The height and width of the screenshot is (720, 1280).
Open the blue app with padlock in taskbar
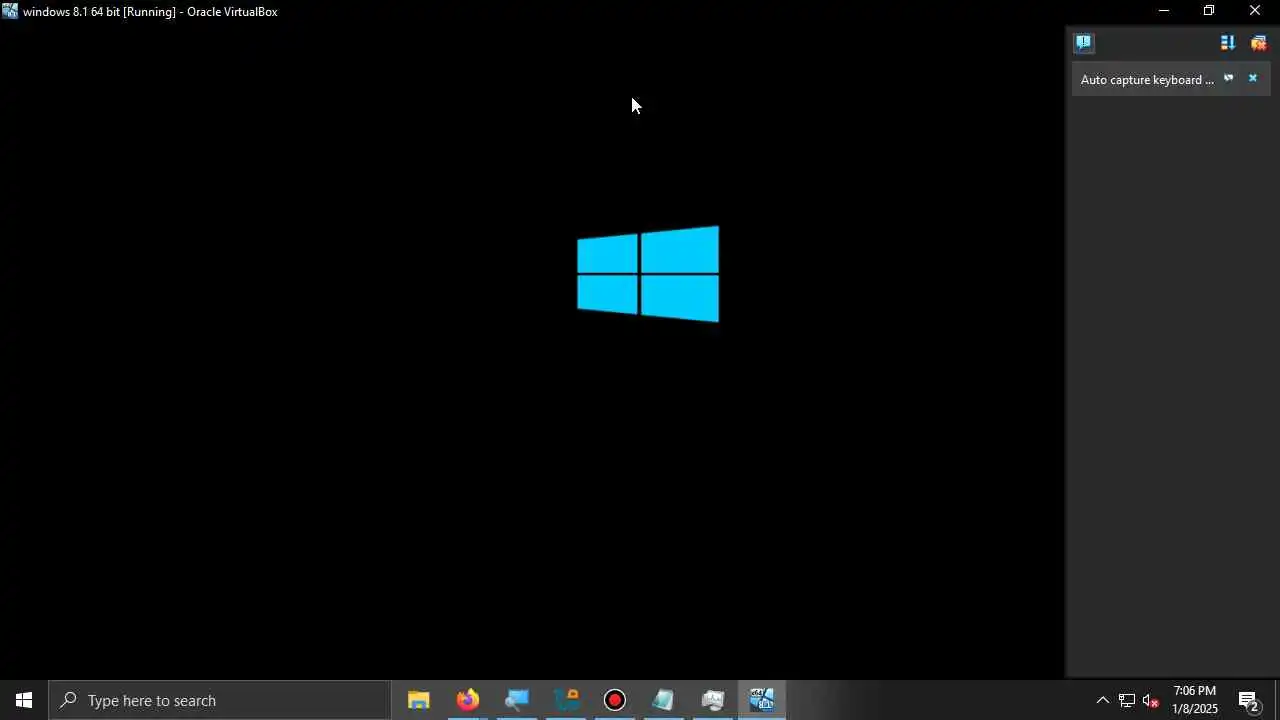click(x=566, y=700)
